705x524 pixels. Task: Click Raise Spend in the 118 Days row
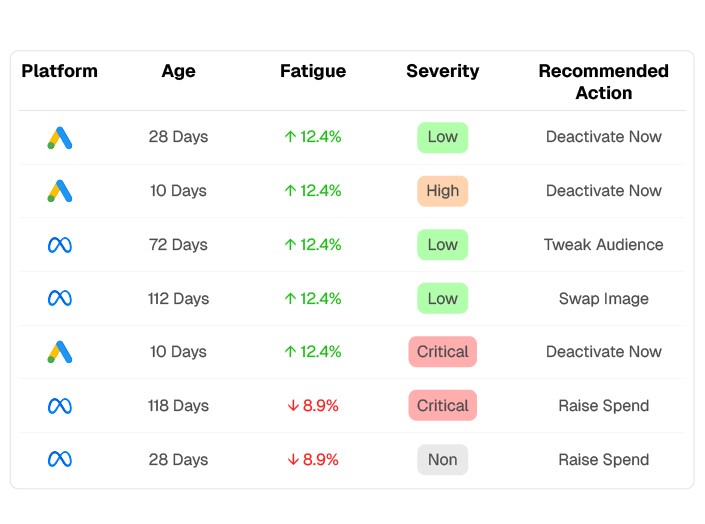click(603, 406)
